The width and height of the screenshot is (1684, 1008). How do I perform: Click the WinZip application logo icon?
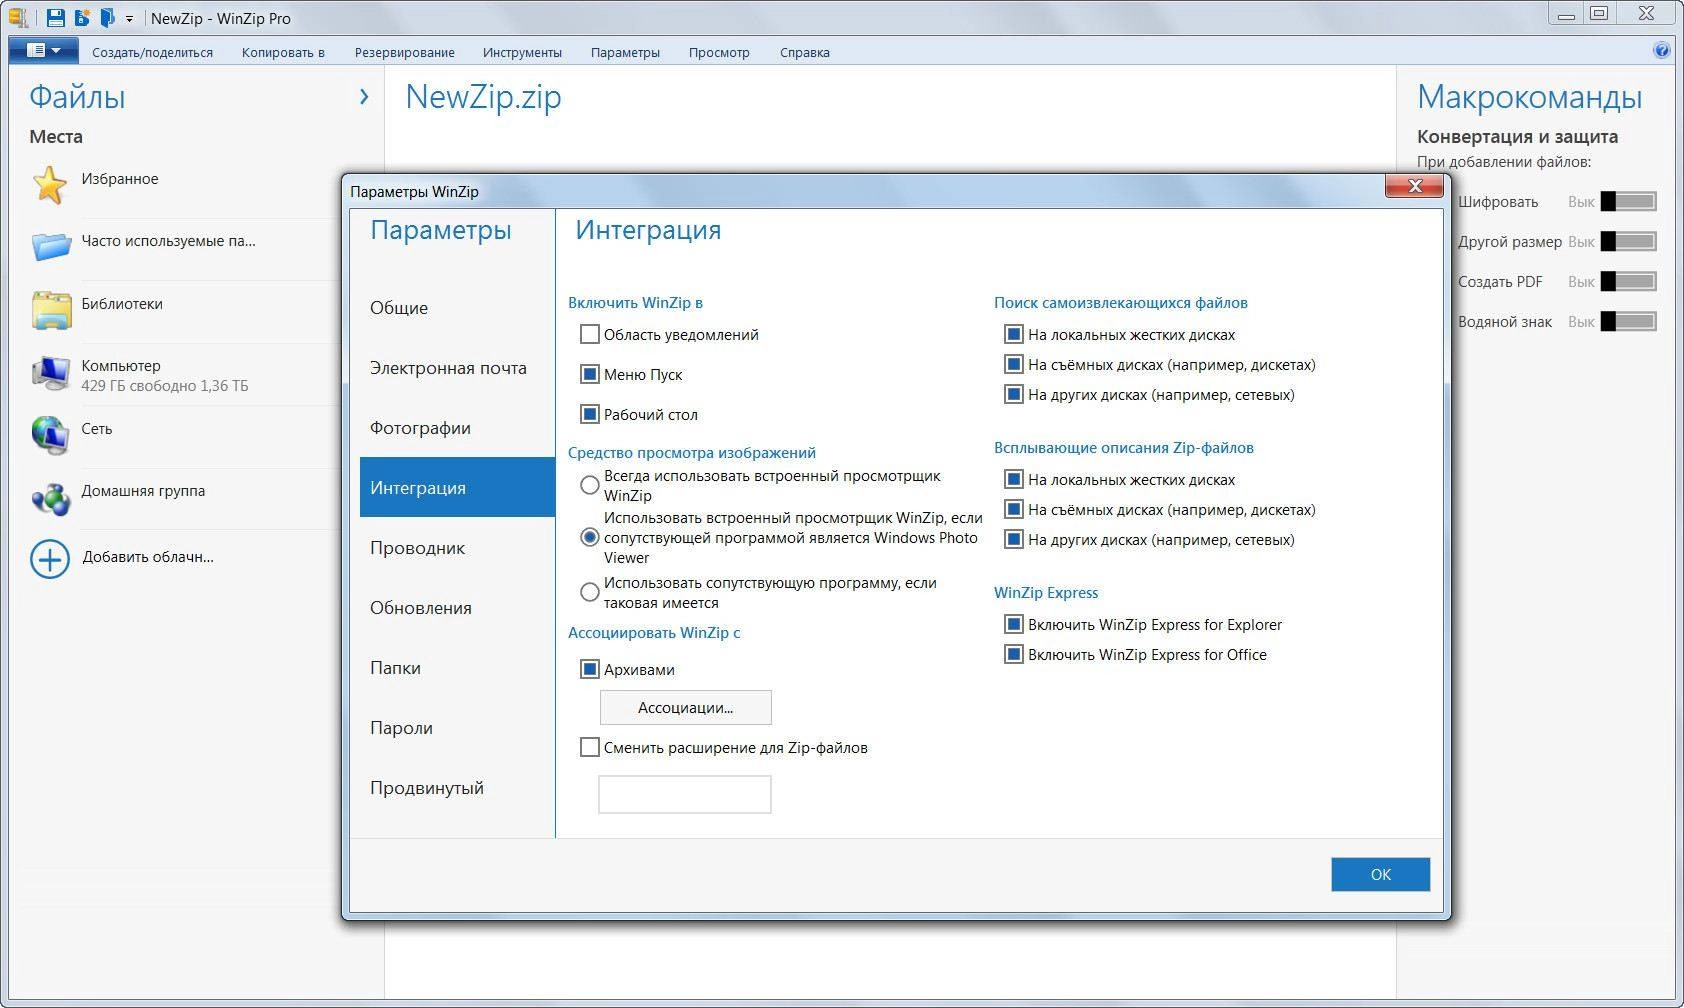click(18, 17)
